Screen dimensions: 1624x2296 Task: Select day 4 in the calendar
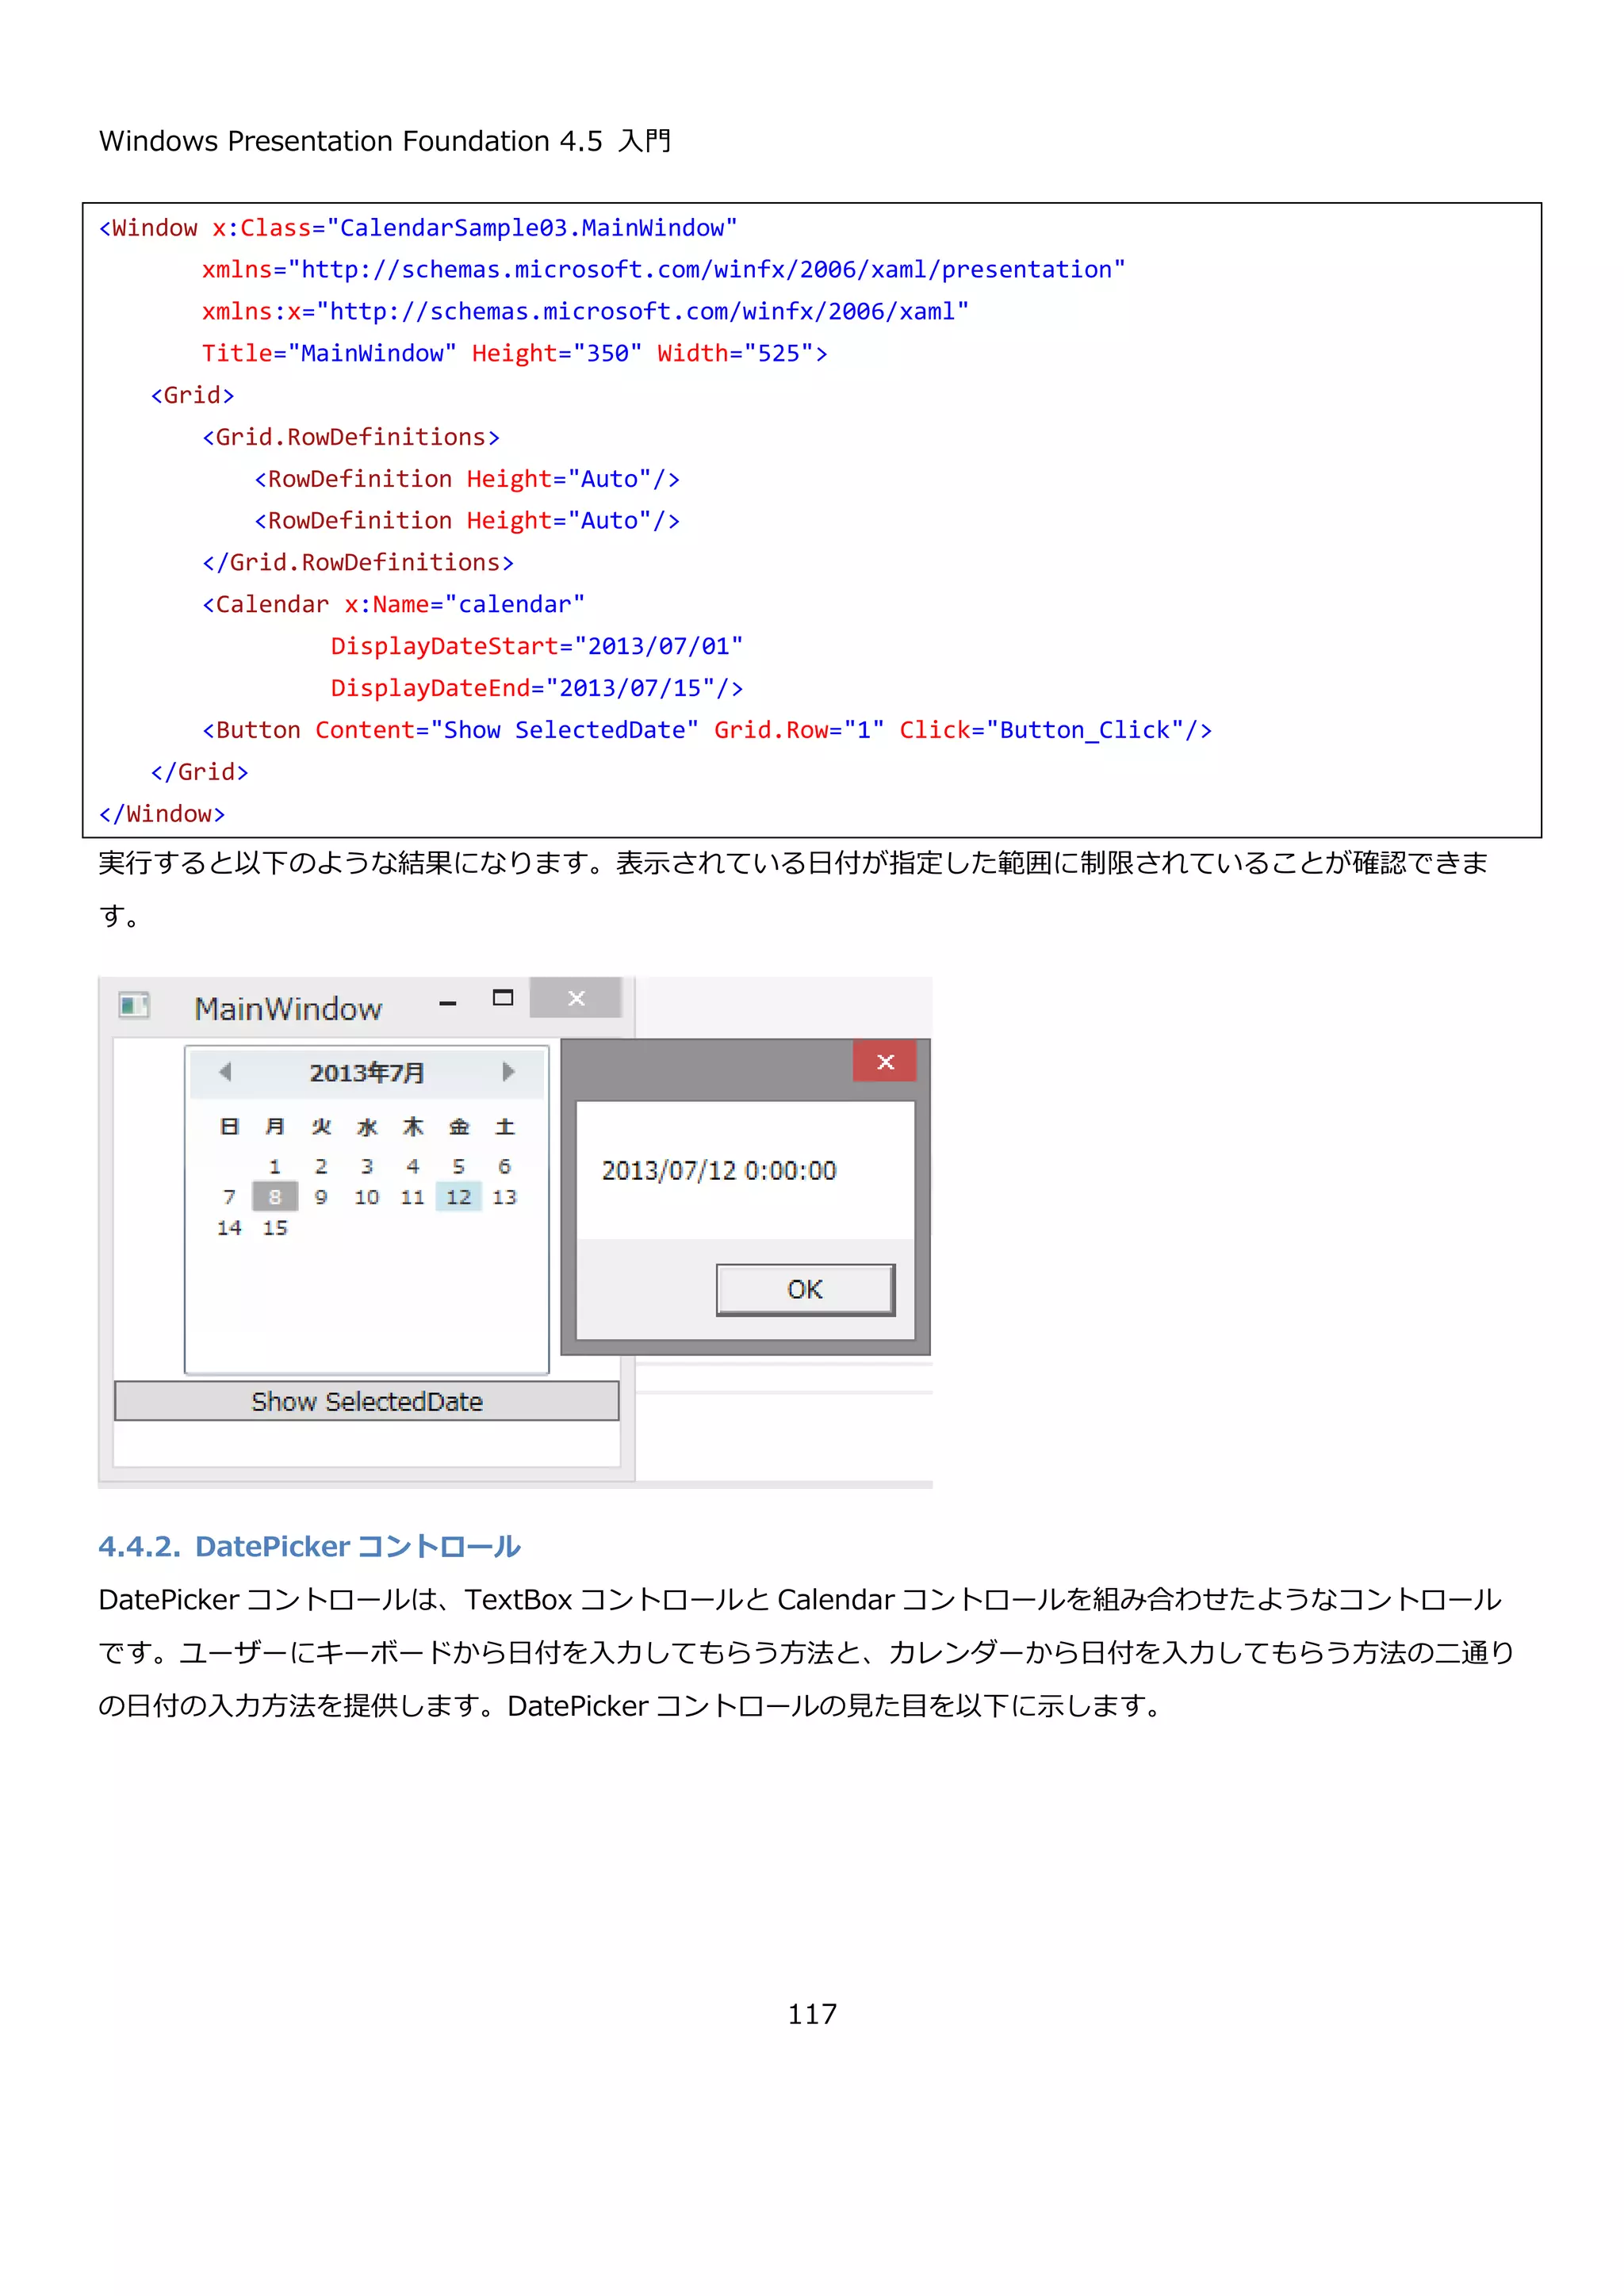pos(413,1166)
